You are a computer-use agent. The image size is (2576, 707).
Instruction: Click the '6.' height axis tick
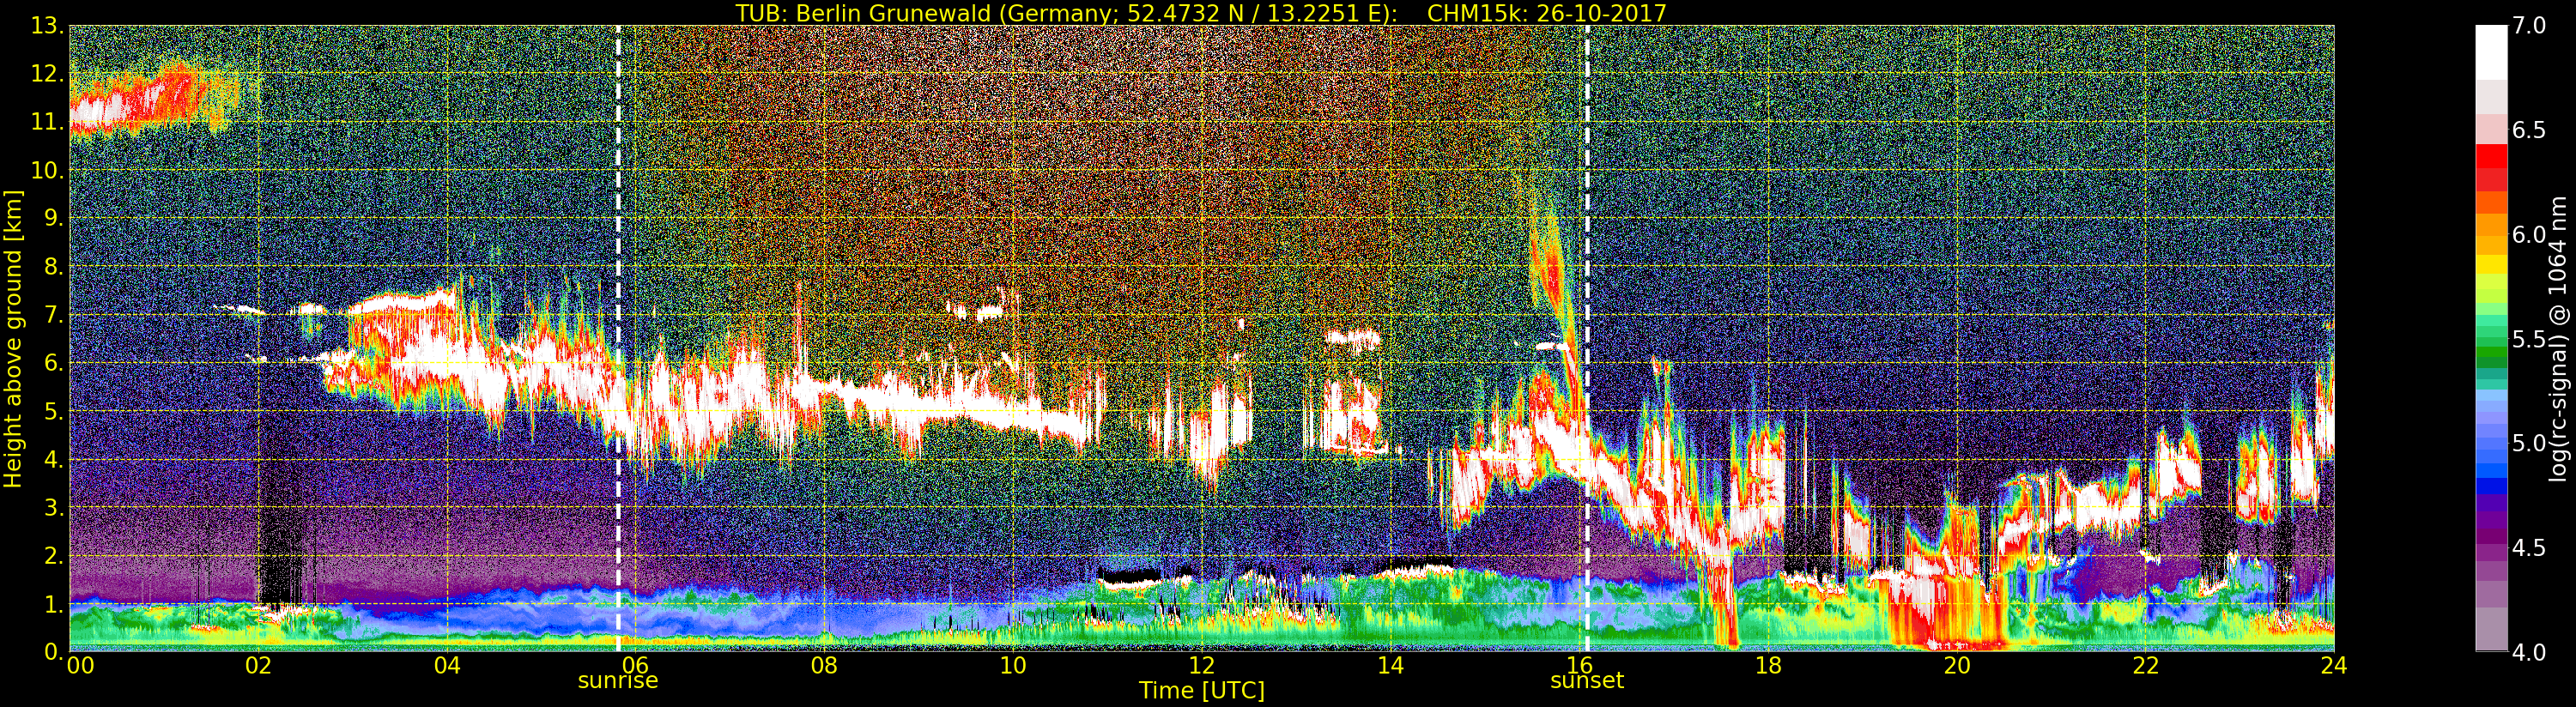pos(53,363)
